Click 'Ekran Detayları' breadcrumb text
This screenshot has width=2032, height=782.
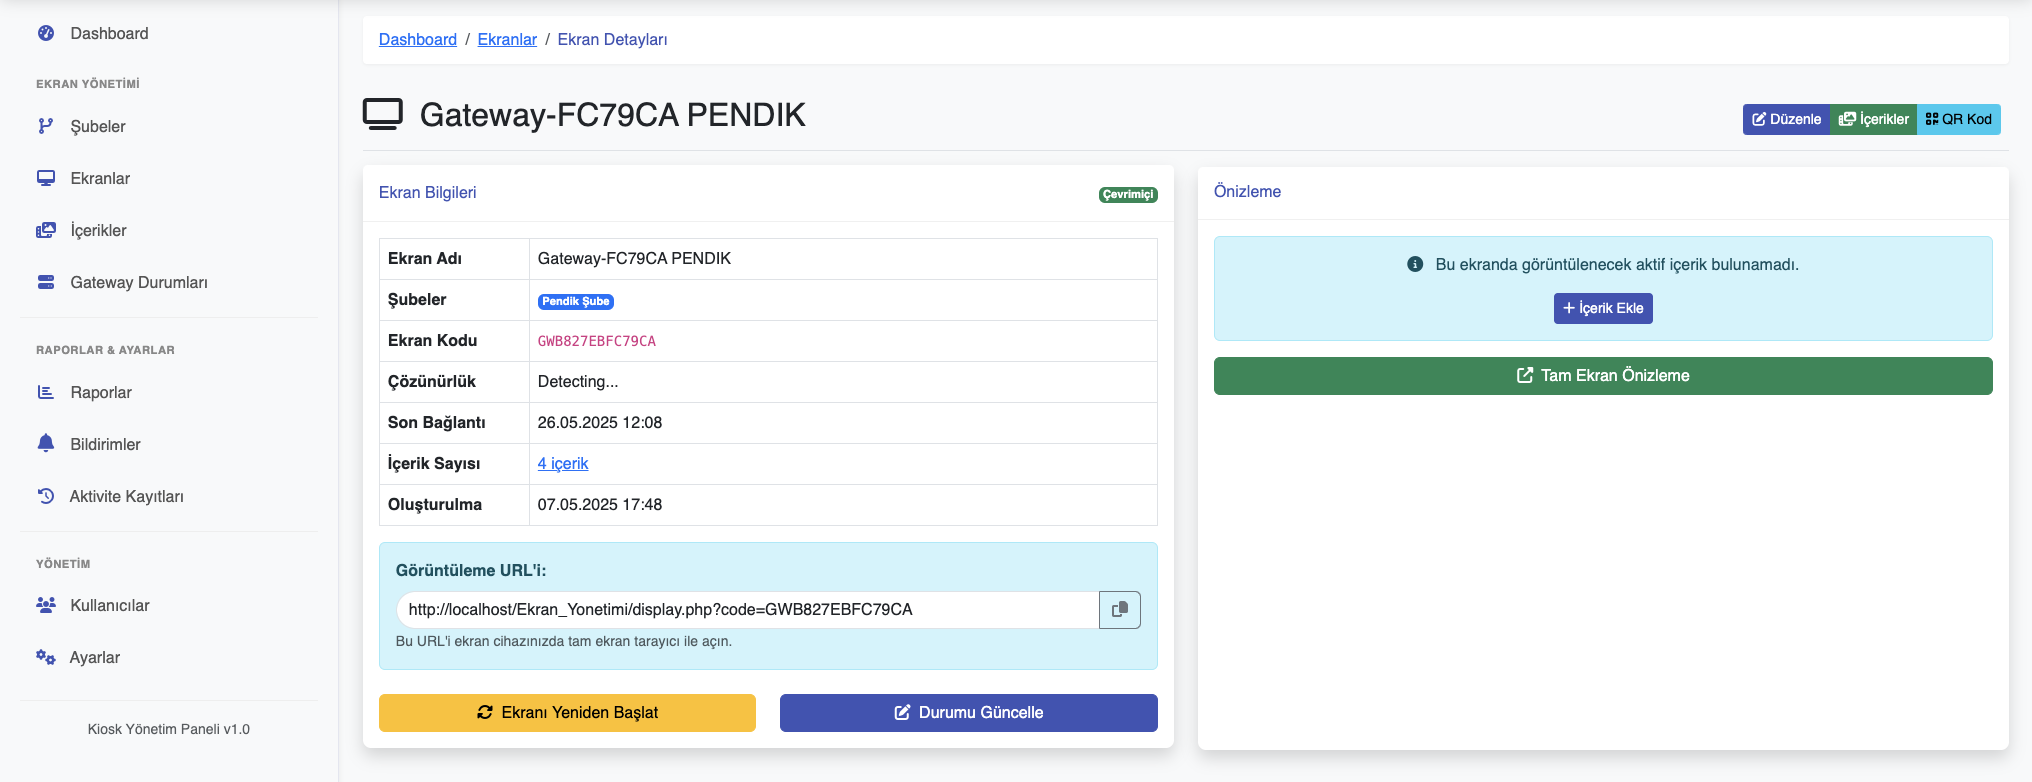(612, 39)
